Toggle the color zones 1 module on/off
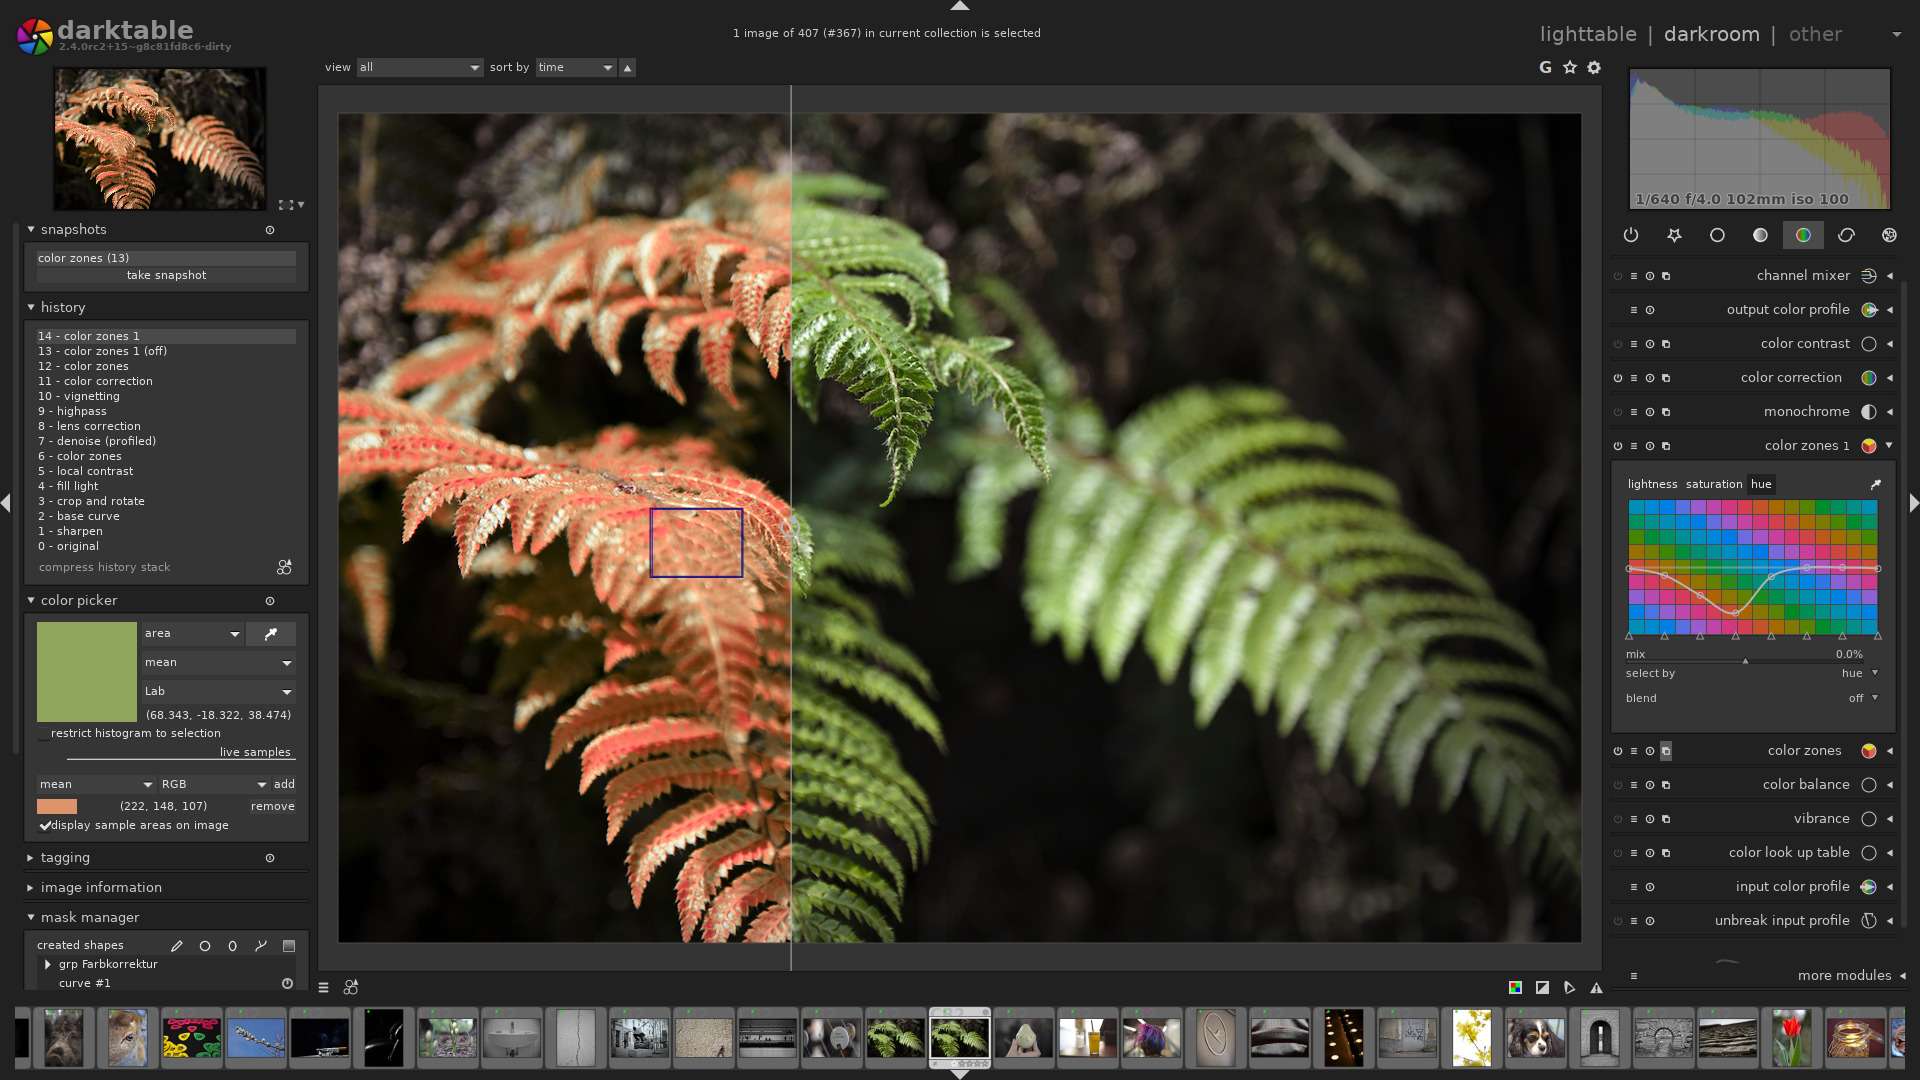 point(1619,446)
